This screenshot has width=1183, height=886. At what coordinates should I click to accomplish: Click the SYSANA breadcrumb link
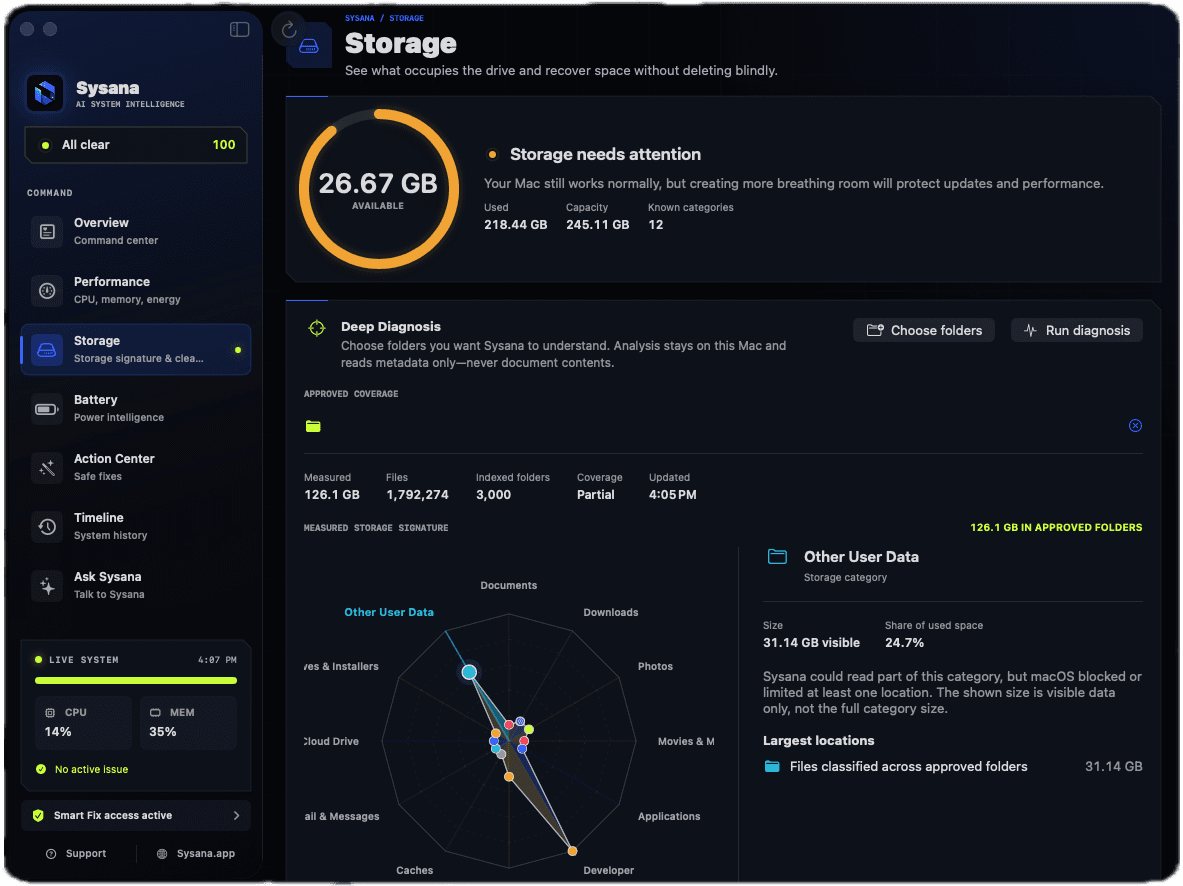tap(360, 18)
